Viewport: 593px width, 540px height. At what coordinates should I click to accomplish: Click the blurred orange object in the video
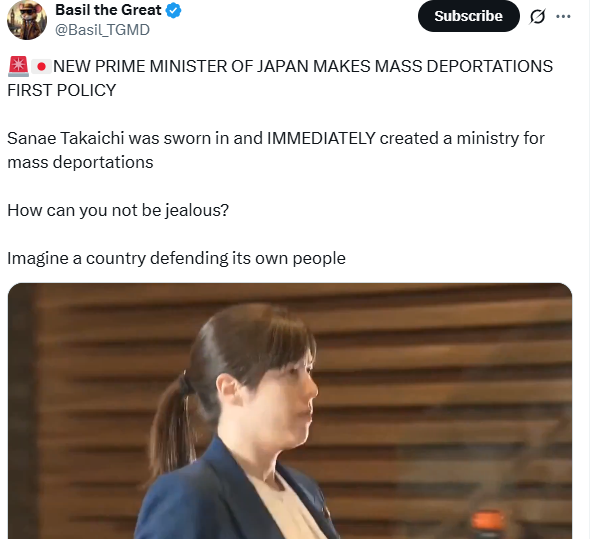[x=488, y=522]
